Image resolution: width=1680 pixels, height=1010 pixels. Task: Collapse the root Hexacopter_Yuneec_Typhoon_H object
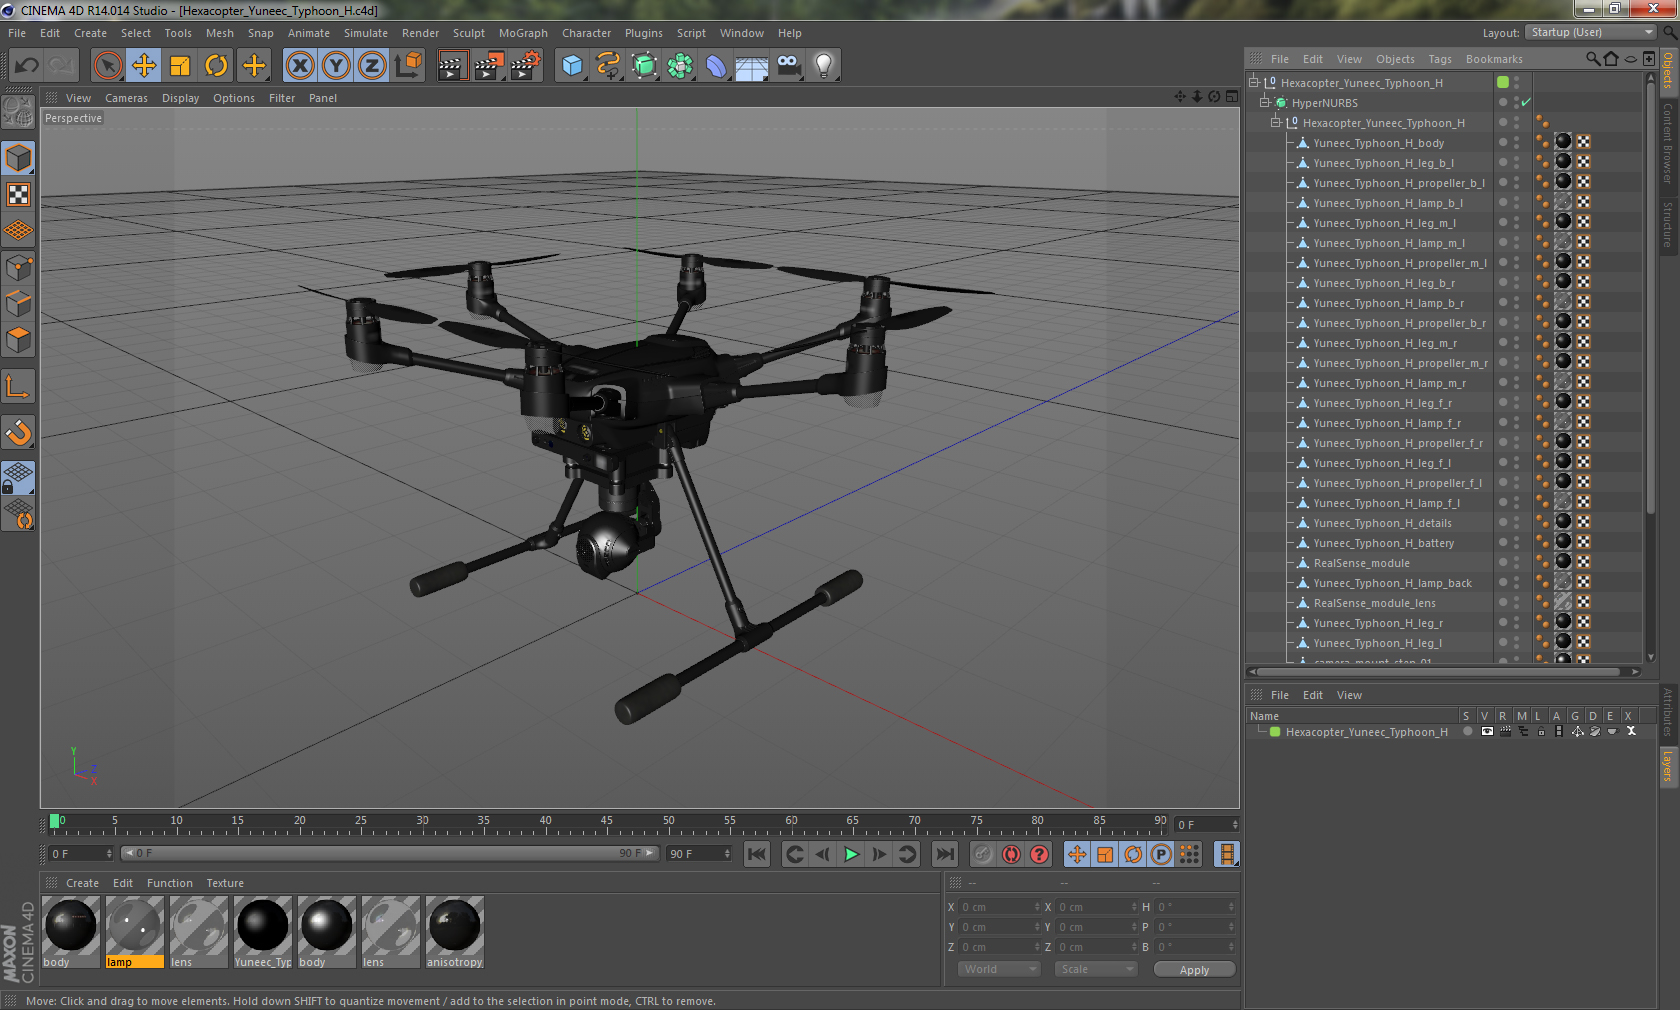1253,83
